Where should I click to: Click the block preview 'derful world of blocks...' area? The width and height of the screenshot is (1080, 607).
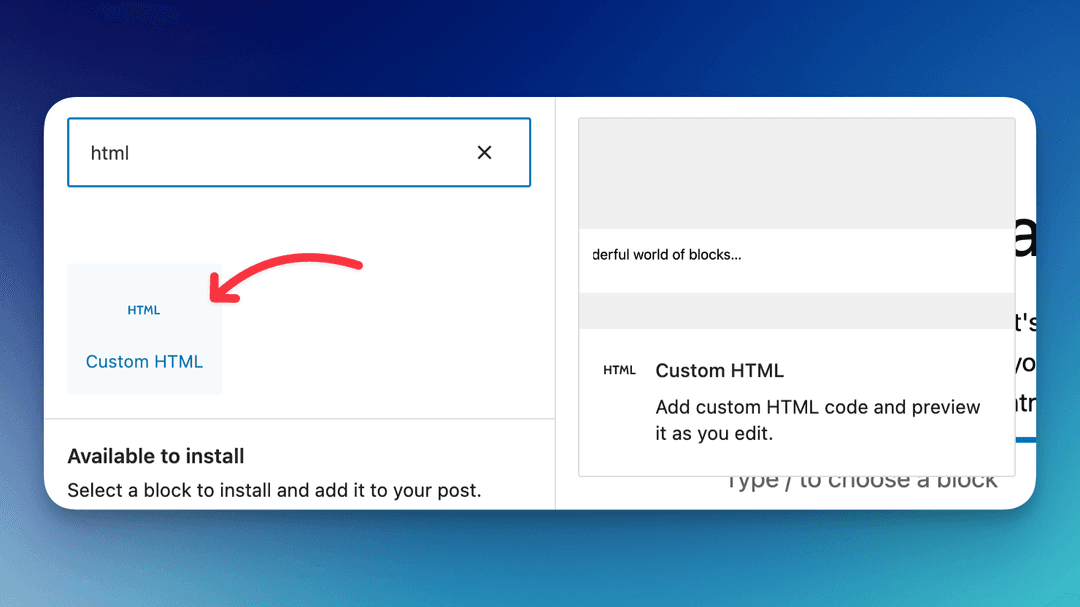796,260
